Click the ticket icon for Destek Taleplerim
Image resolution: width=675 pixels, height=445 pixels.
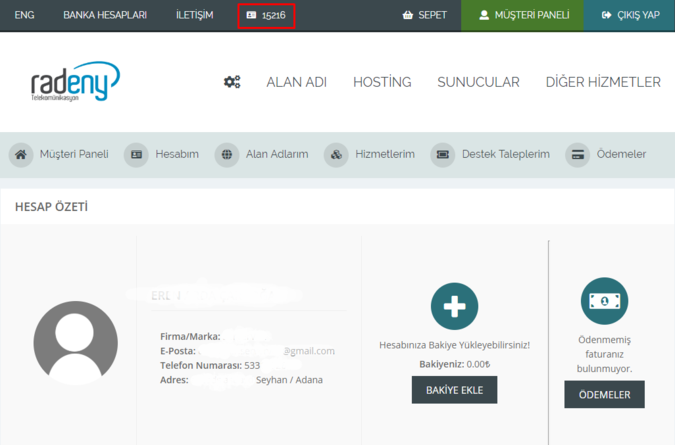[443, 155]
